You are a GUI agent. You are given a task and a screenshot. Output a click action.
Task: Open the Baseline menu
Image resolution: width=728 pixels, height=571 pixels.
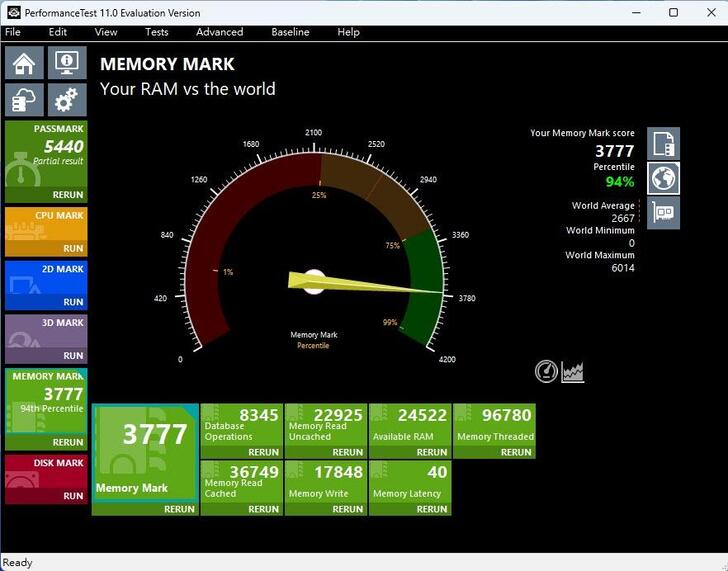click(x=290, y=32)
